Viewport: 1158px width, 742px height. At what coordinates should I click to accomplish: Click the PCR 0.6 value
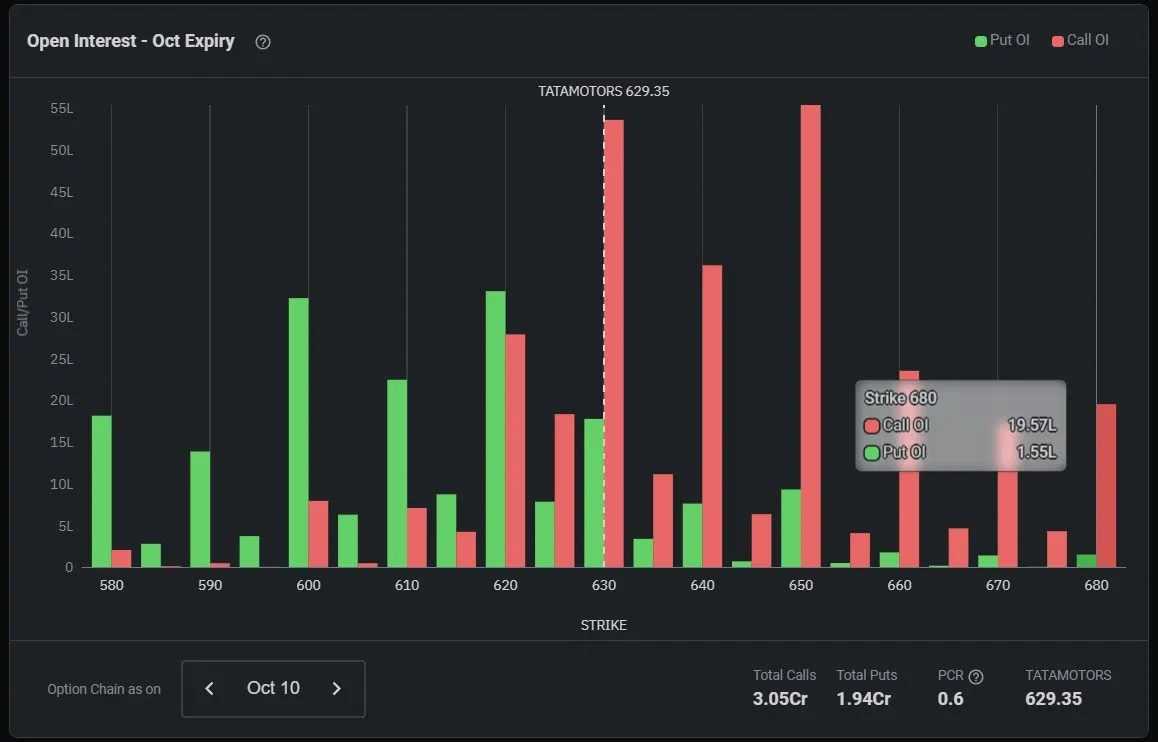(x=950, y=699)
